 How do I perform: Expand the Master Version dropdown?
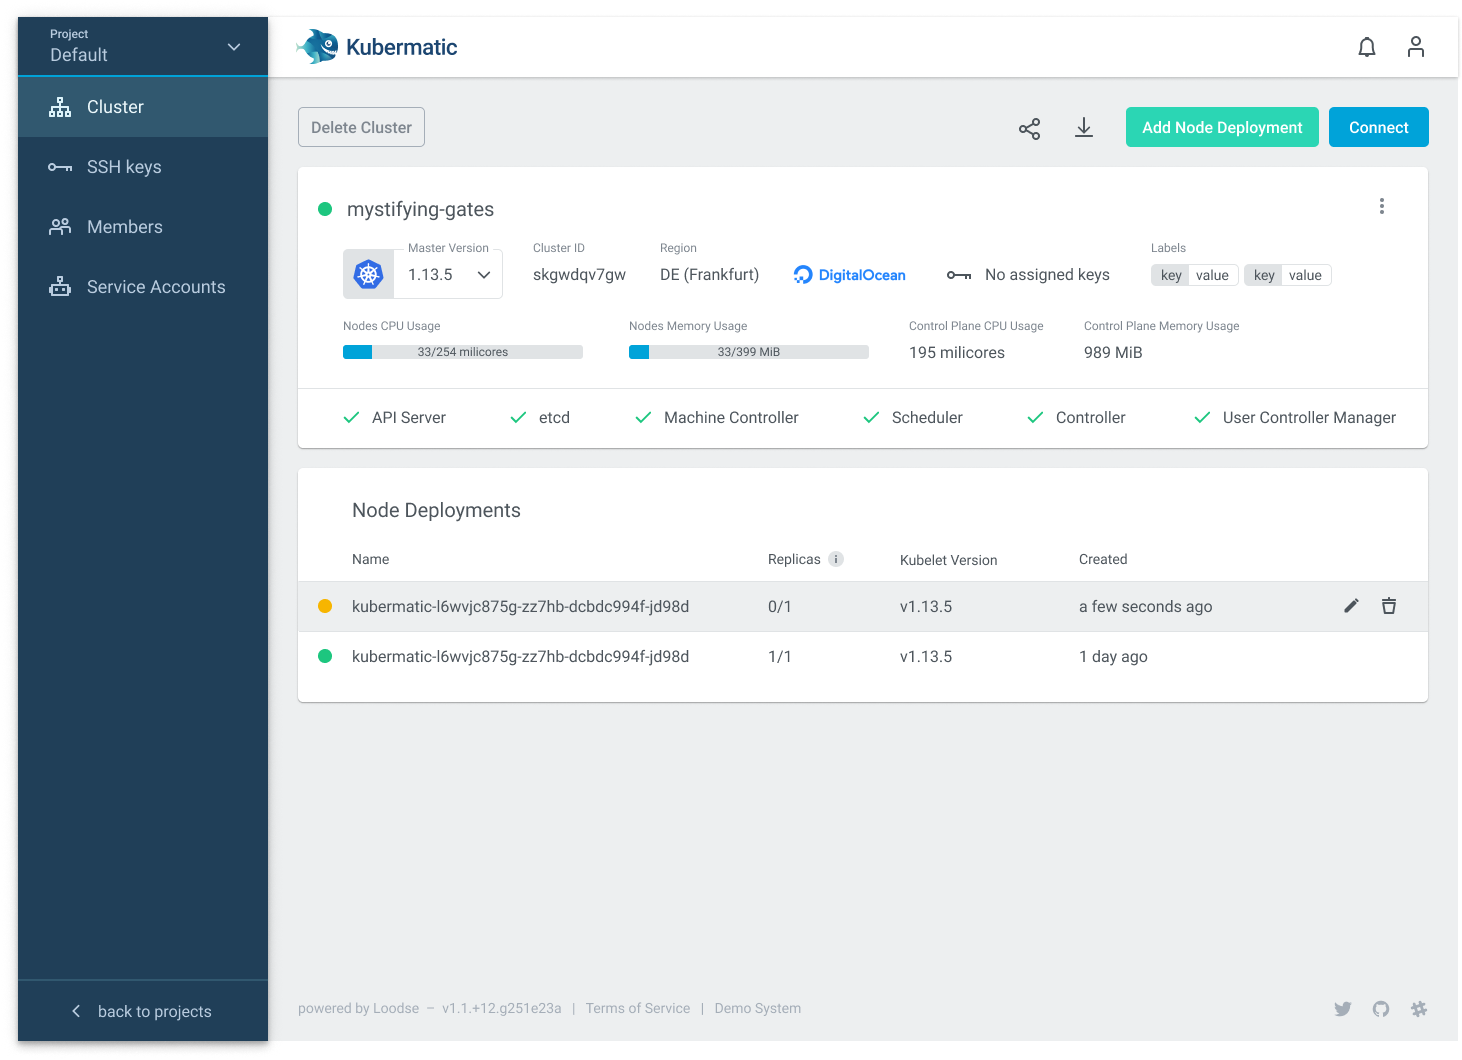pos(483,273)
